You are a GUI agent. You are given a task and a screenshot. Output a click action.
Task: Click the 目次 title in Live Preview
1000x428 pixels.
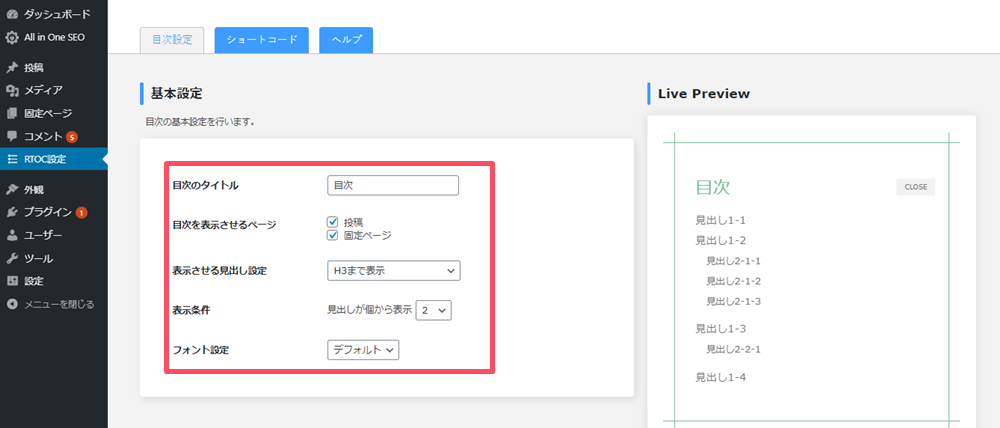point(712,187)
